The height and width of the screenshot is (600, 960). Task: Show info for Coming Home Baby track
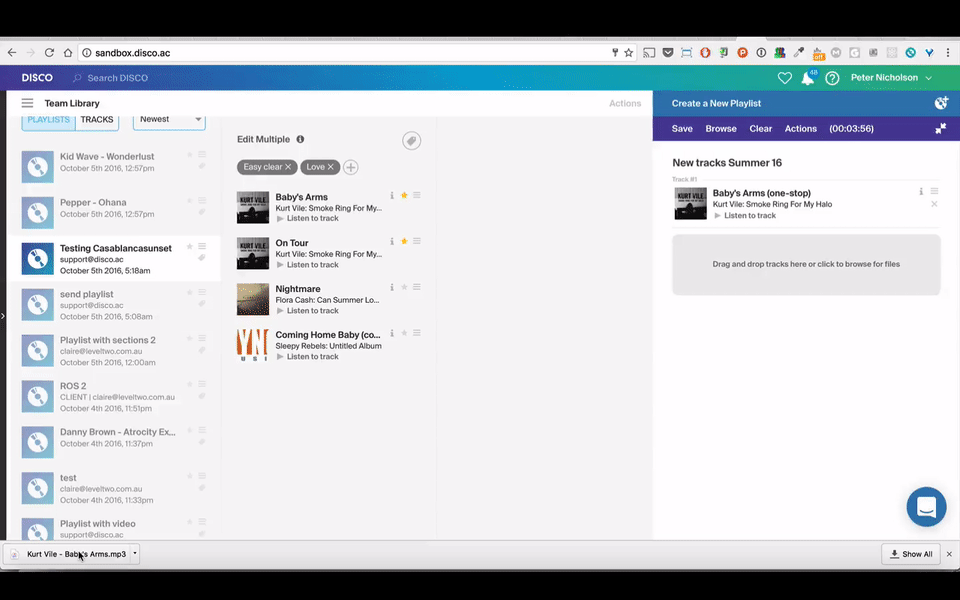click(392, 333)
